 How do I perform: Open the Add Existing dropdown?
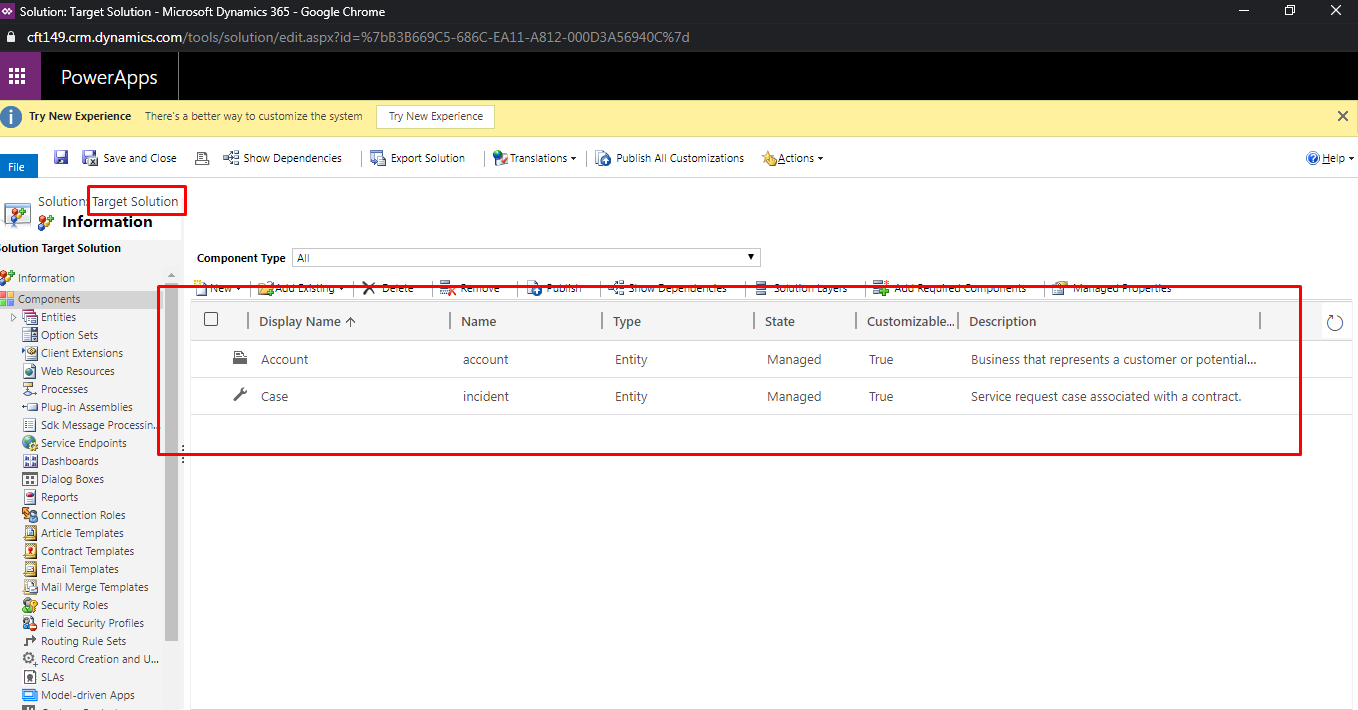point(301,288)
